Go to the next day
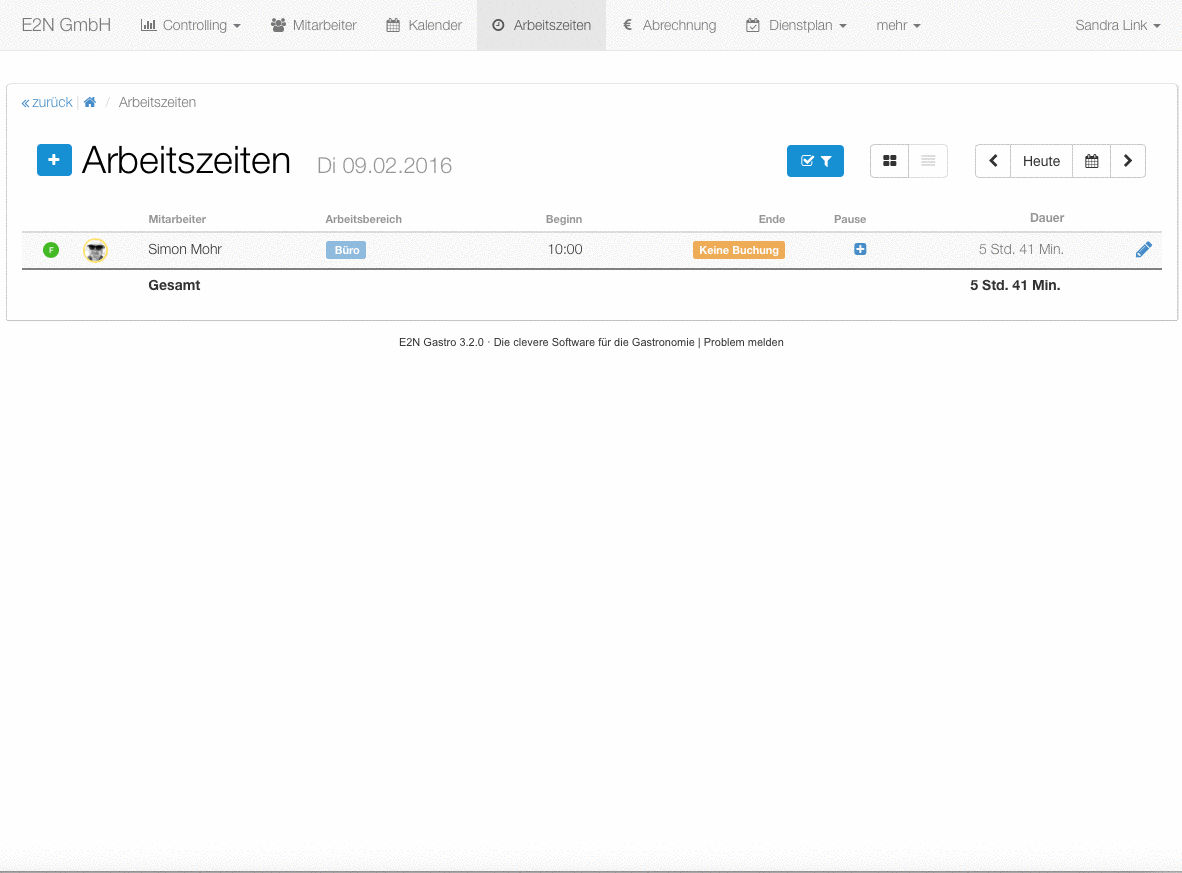 tap(1128, 161)
